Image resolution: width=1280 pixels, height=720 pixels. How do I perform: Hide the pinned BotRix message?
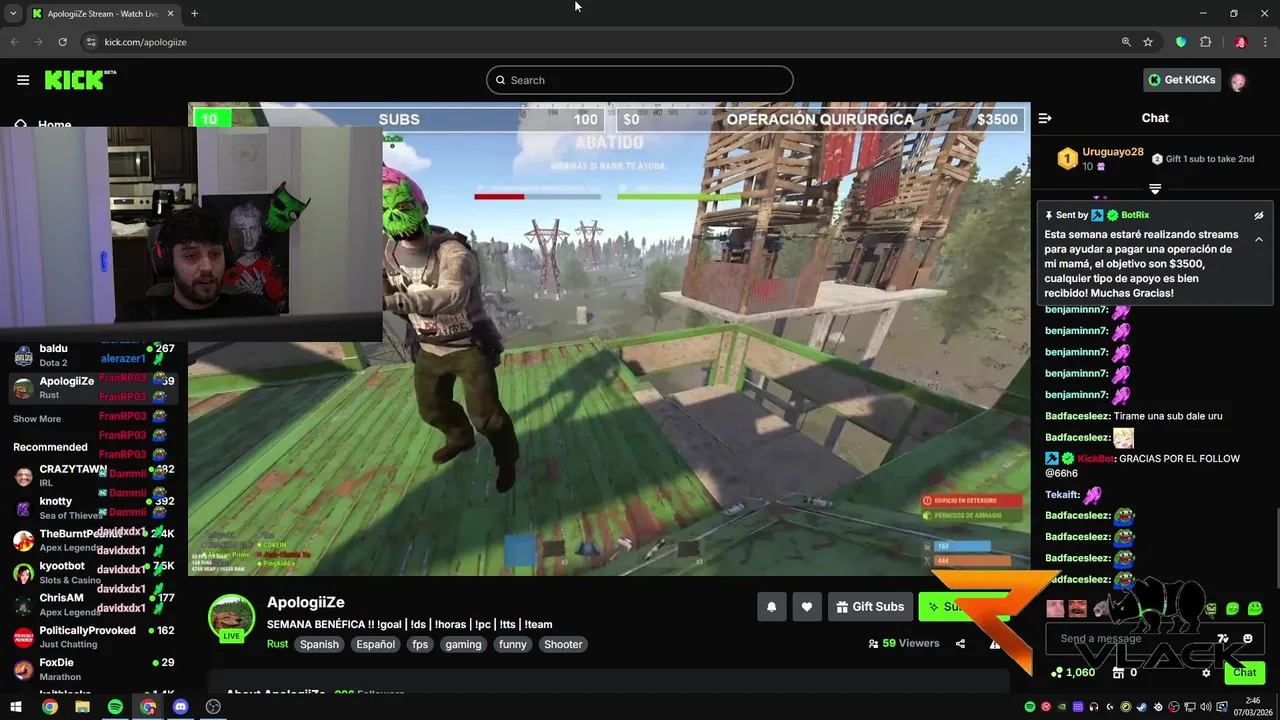click(x=1259, y=215)
